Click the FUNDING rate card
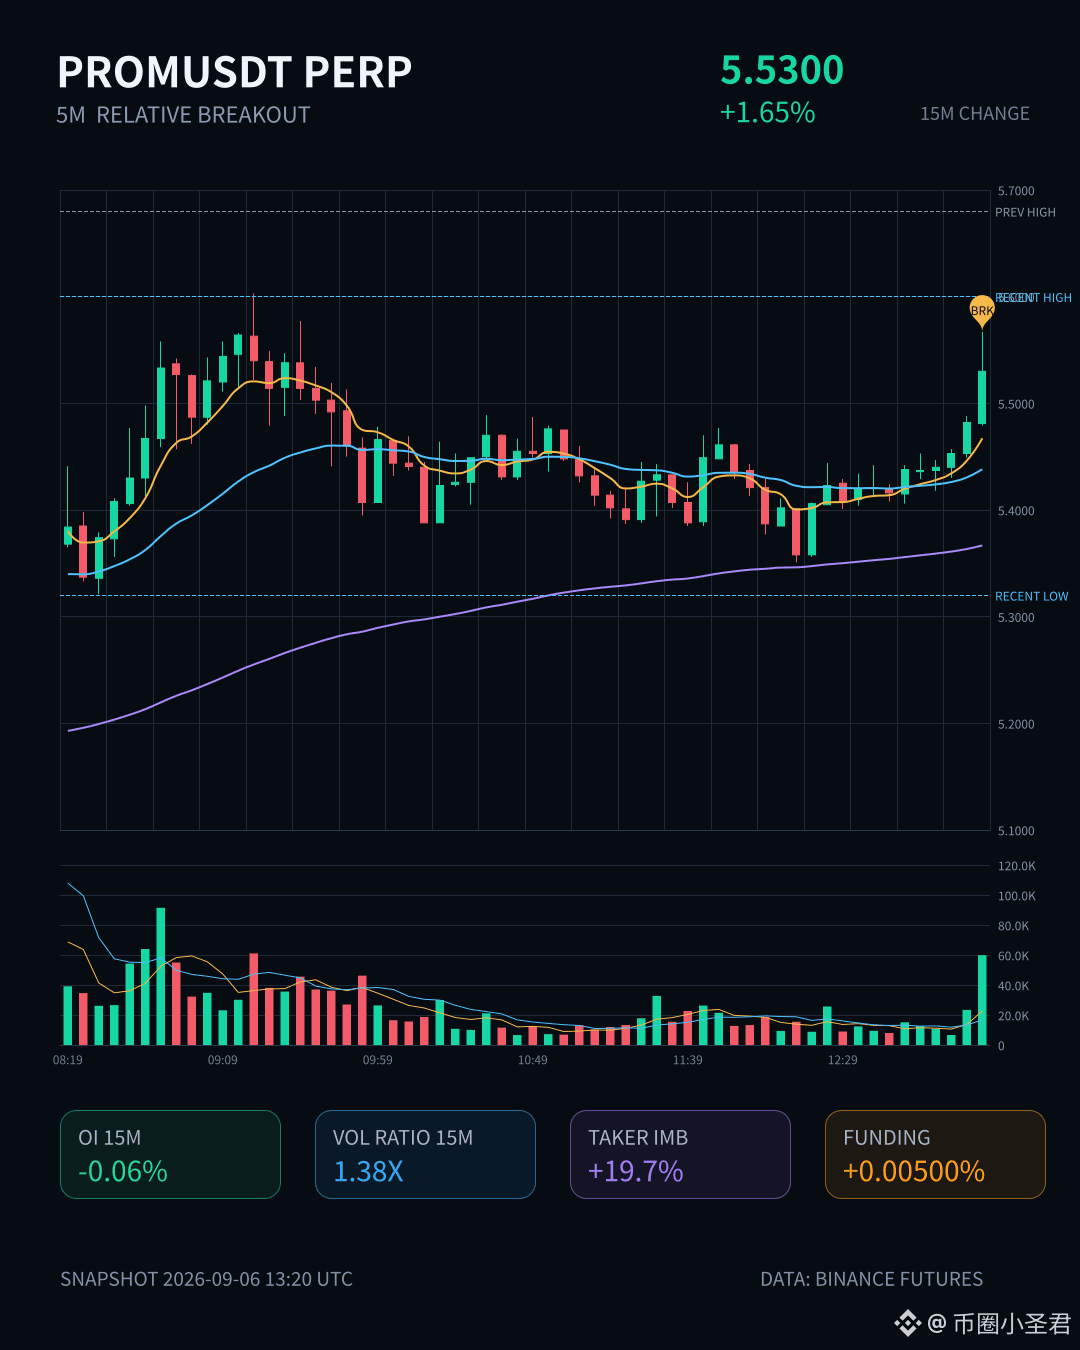 click(x=935, y=1154)
